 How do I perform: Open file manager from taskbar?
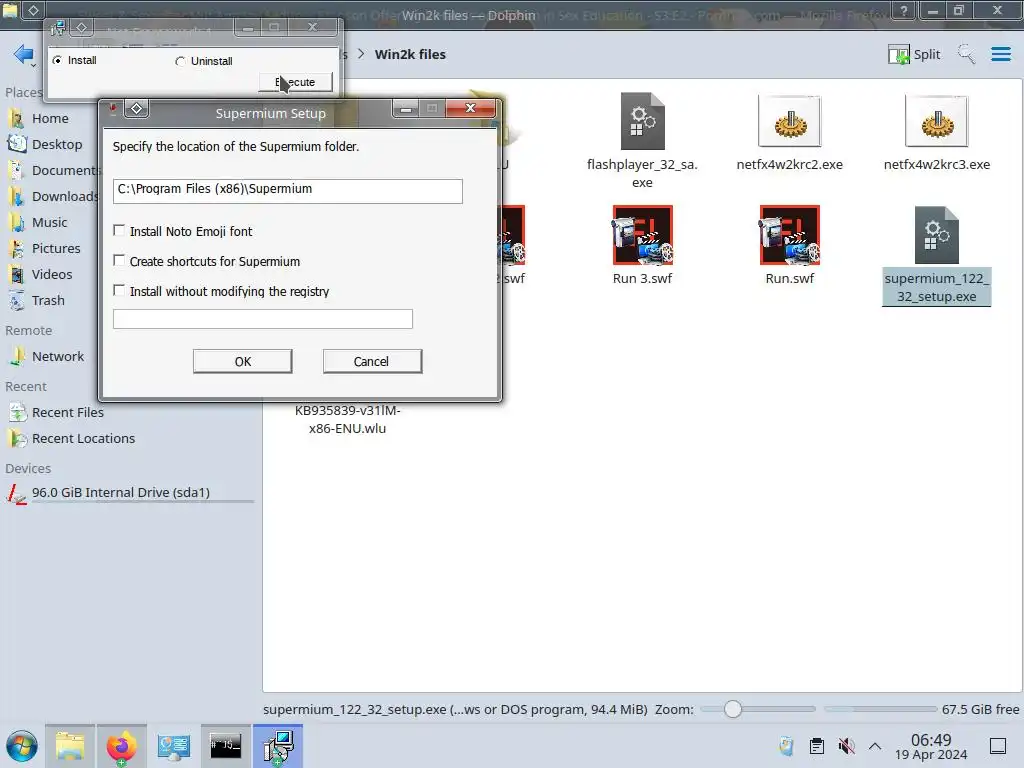pos(70,746)
